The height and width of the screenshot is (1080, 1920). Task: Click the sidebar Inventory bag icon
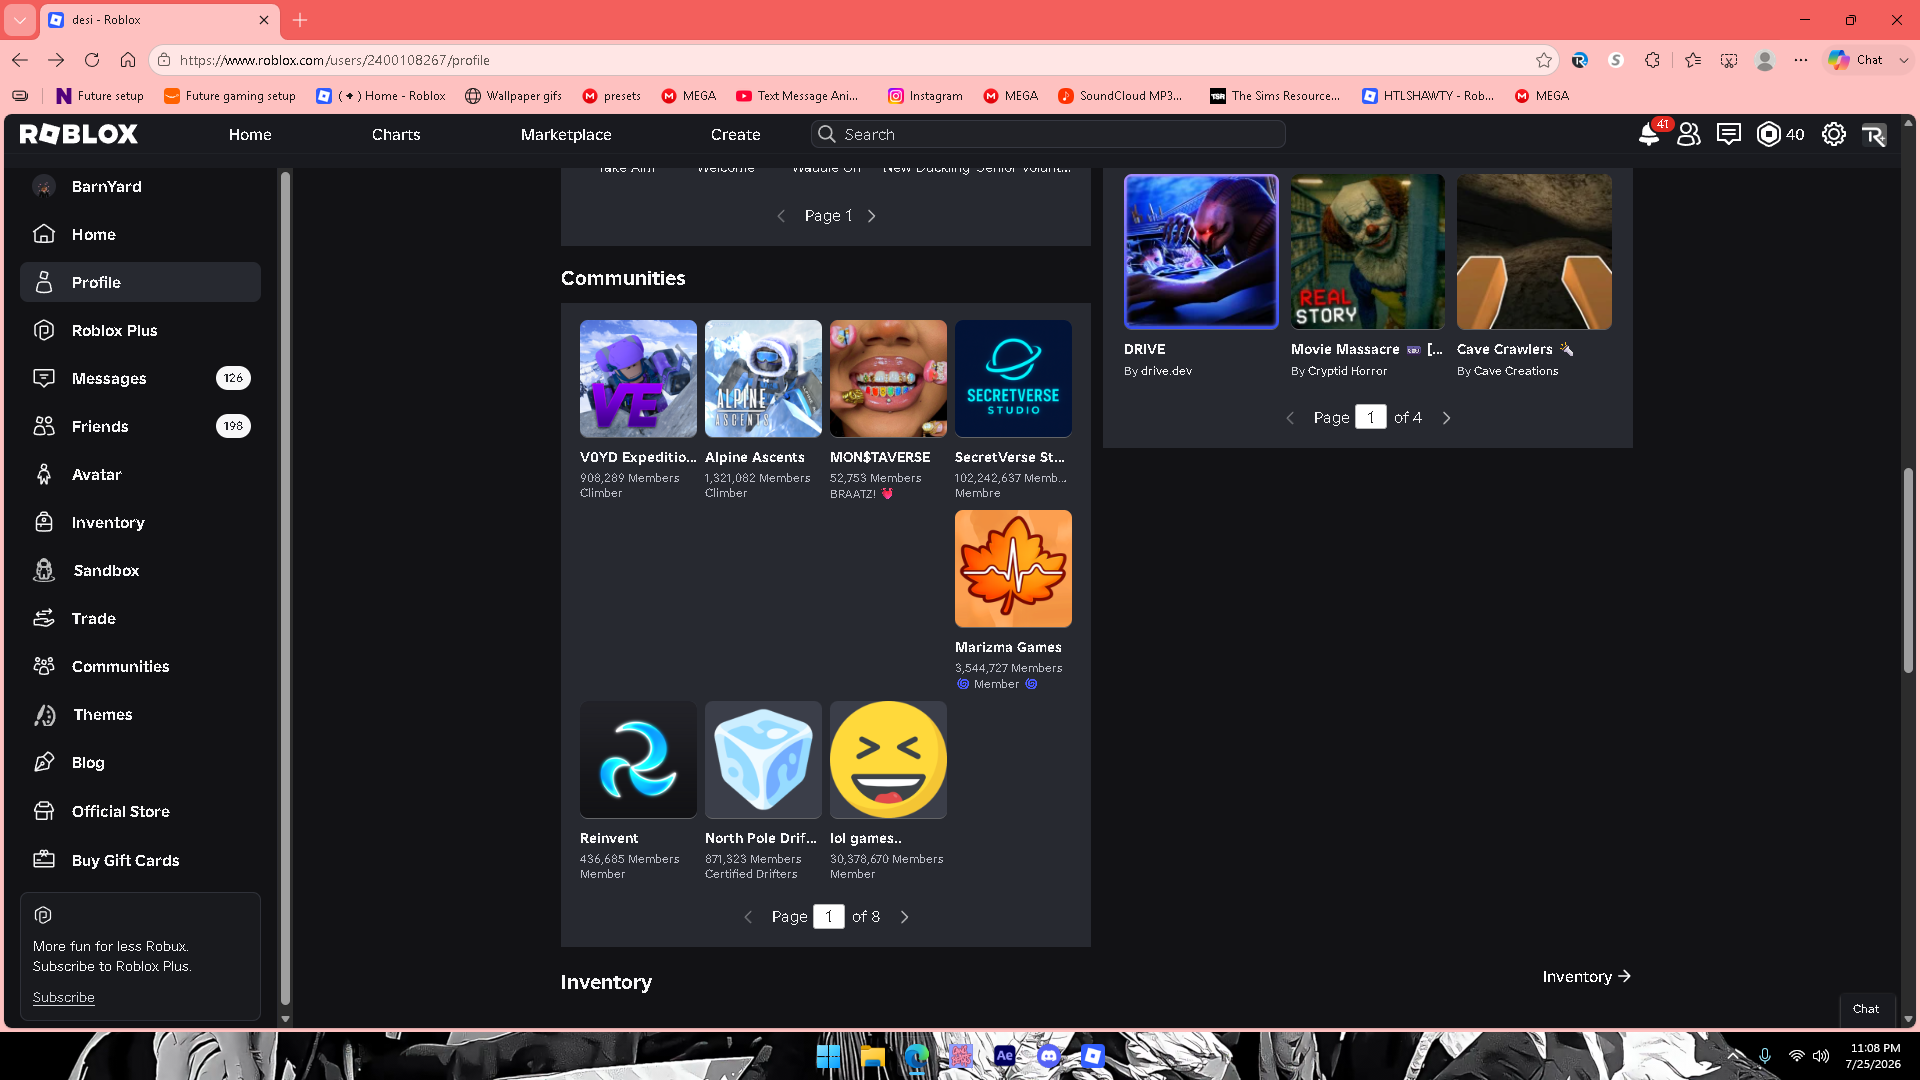click(44, 522)
